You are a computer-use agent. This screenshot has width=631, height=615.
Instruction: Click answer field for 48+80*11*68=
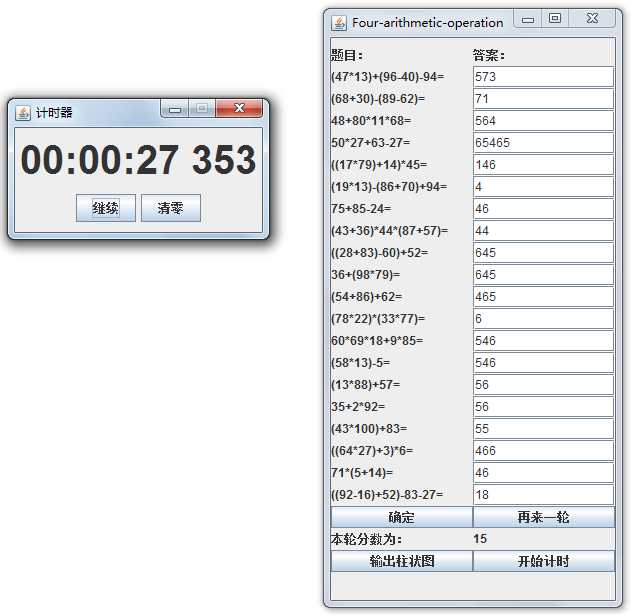(543, 121)
